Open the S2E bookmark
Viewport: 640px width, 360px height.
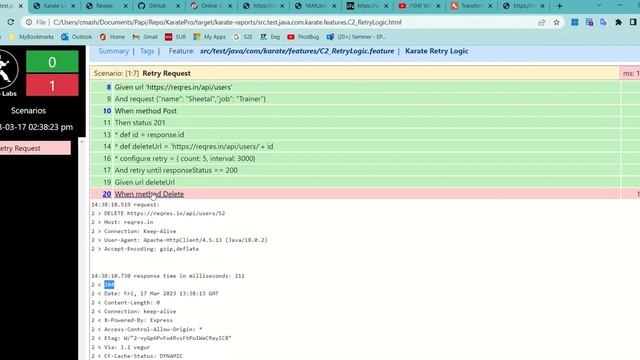[242, 37]
